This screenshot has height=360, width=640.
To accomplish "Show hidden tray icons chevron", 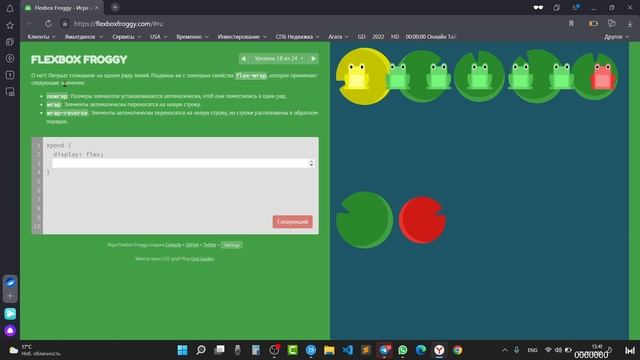I will 505,350.
